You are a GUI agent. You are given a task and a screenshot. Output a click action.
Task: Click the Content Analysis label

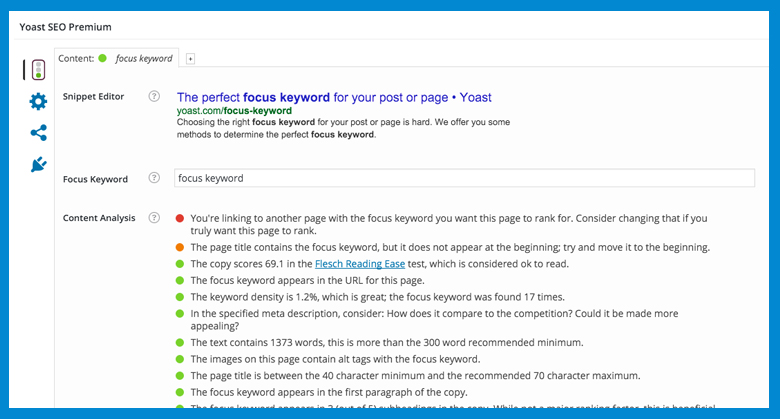coord(99,218)
